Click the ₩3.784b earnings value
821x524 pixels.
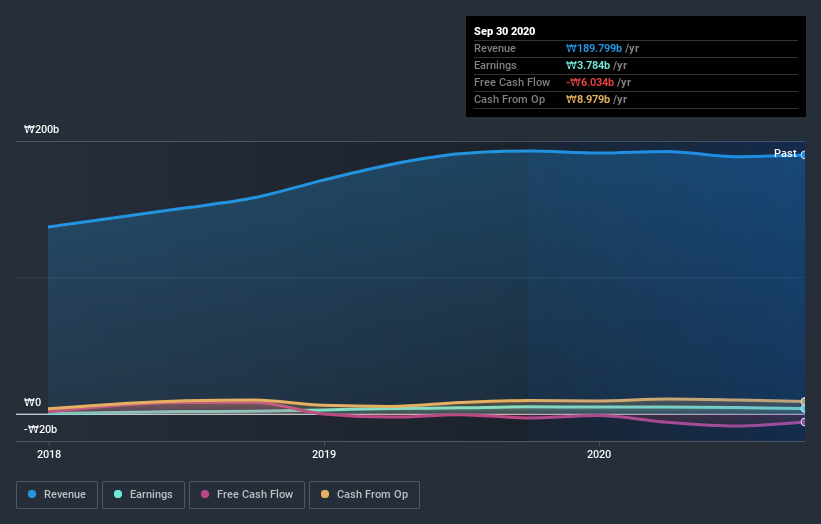click(x=588, y=65)
